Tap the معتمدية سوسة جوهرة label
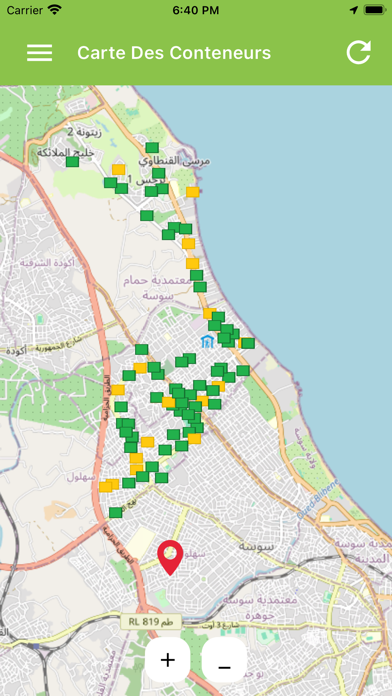Image resolution: width=392 pixels, height=696 pixels. point(260,608)
